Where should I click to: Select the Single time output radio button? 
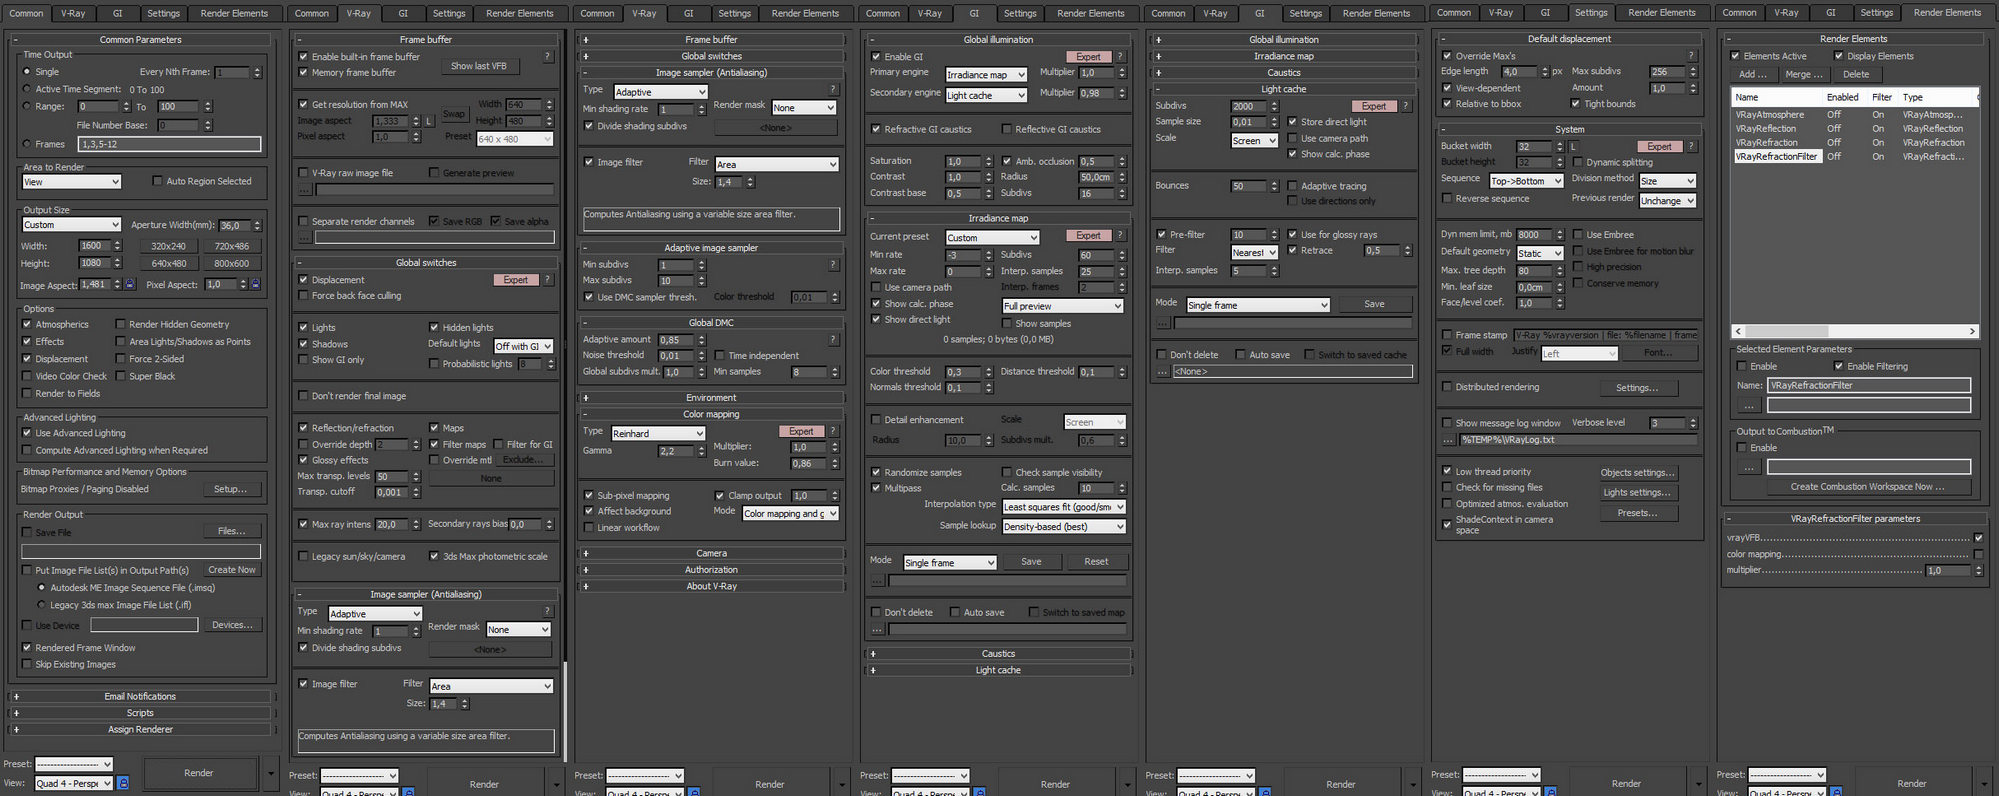click(x=27, y=72)
